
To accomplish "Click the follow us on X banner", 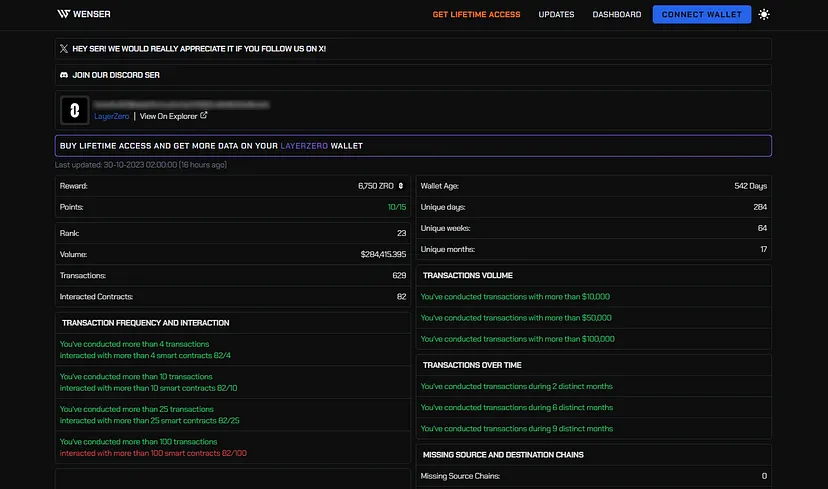I will 413,48.
